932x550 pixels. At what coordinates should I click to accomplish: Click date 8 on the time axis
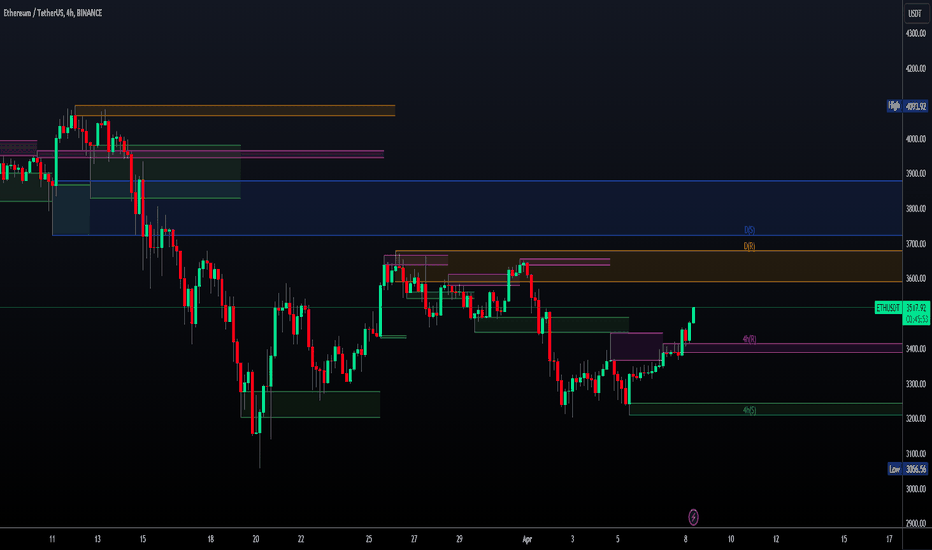[x=685, y=539]
